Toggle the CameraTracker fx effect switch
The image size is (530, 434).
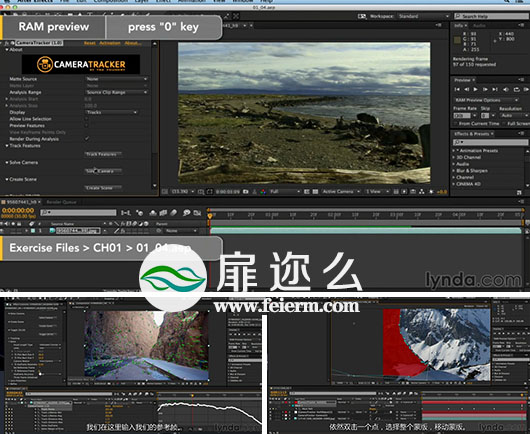click(x=7, y=43)
